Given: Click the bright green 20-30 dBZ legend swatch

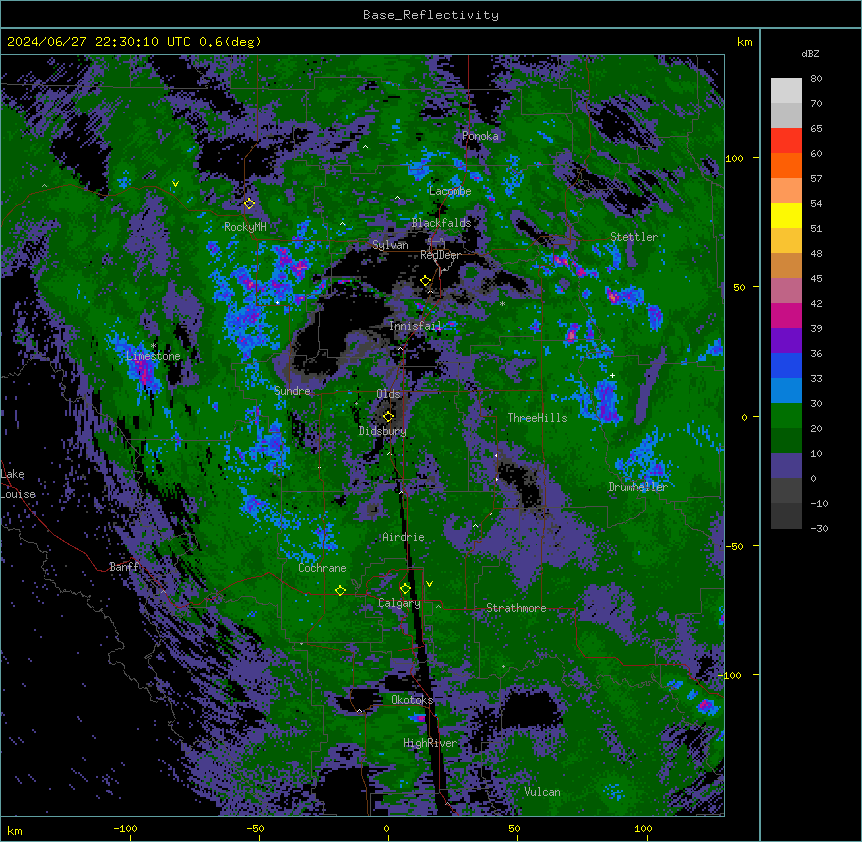Looking at the screenshot, I should pyautogui.click(x=786, y=416).
